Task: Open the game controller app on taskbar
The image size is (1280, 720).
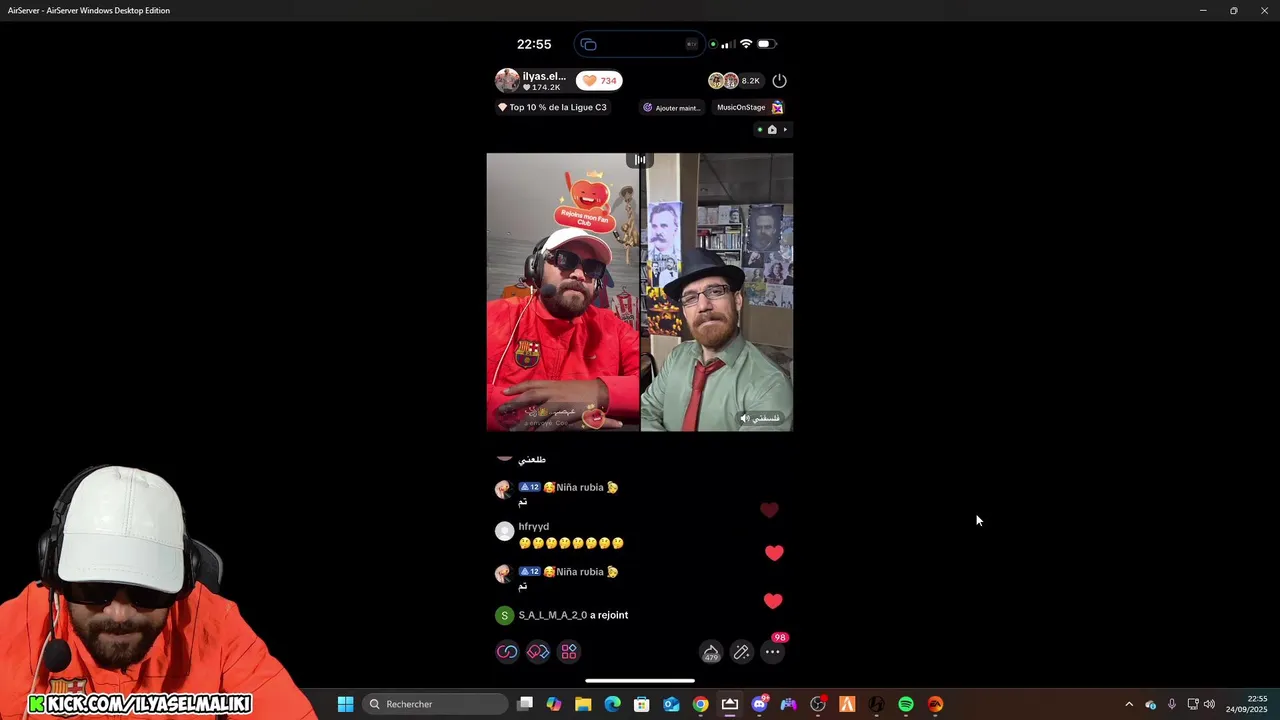Action: pyautogui.click(x=789, y=704)
